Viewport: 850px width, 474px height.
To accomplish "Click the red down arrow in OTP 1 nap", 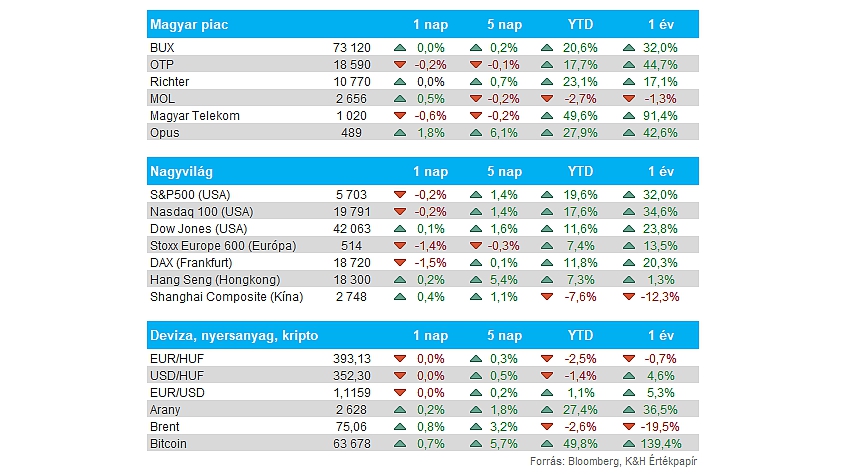I will coord(400,64).
